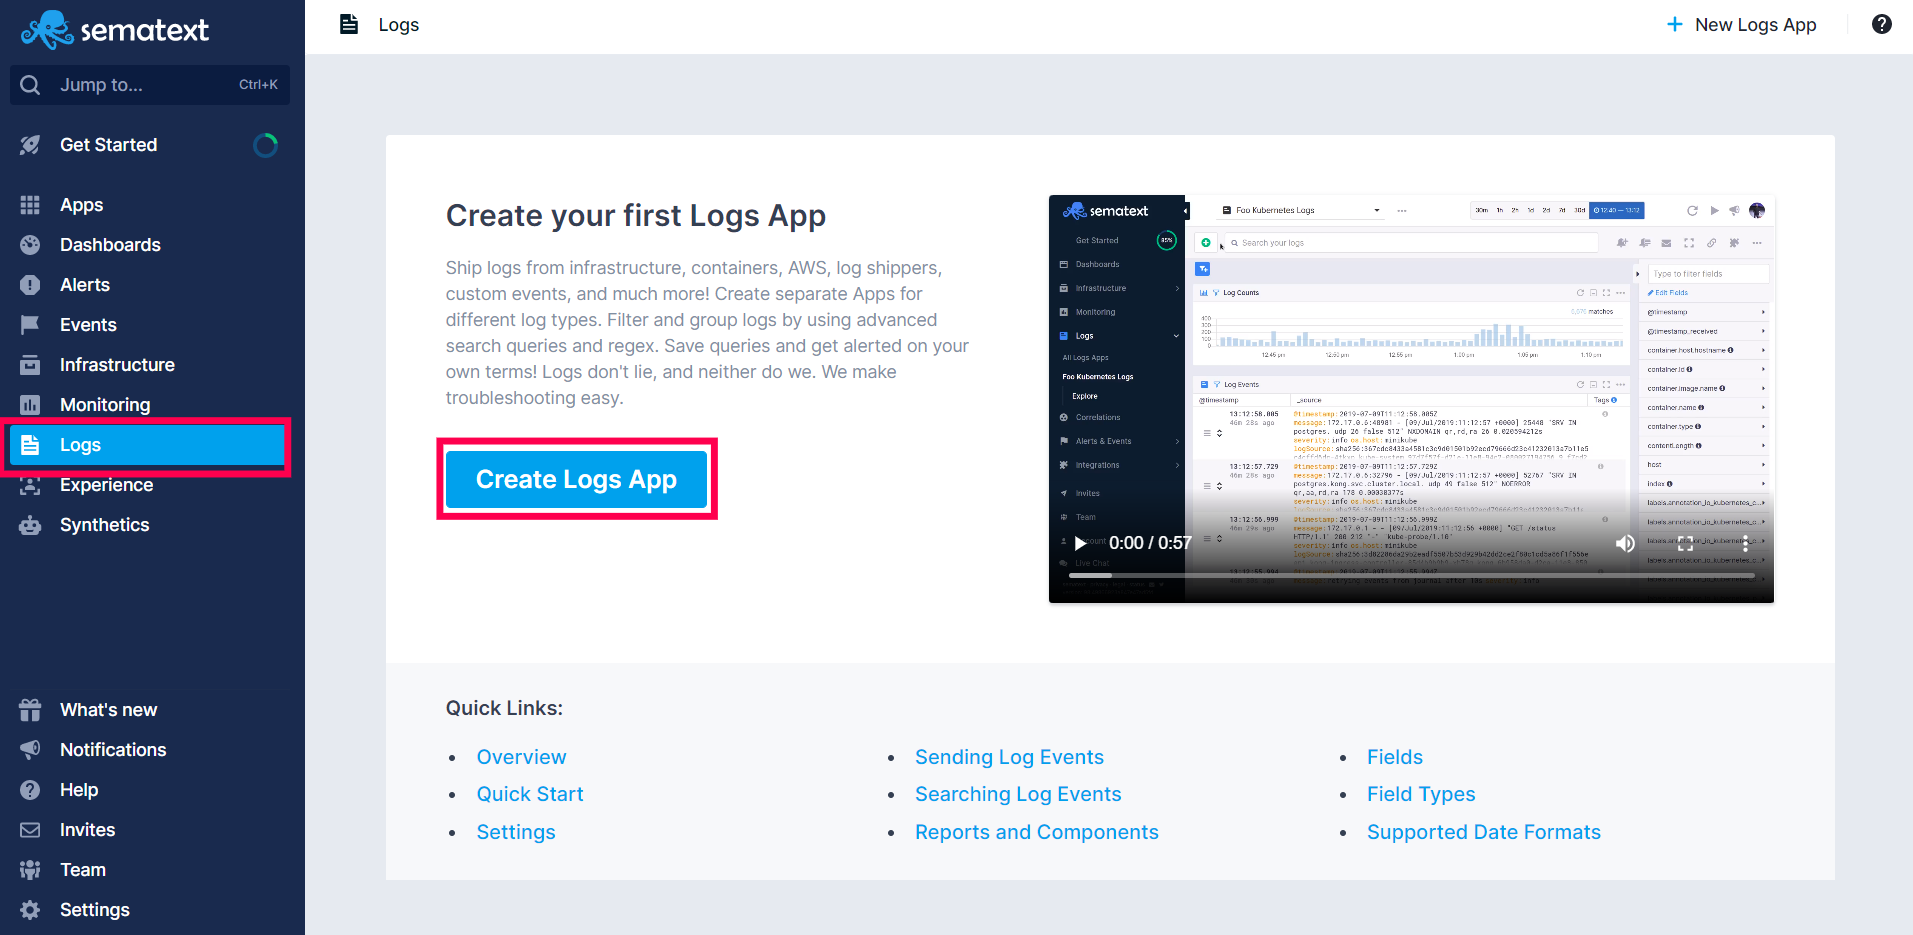Click the Monitoring chart icon in sidebar

pyautogui.click(x=30, y=405)
